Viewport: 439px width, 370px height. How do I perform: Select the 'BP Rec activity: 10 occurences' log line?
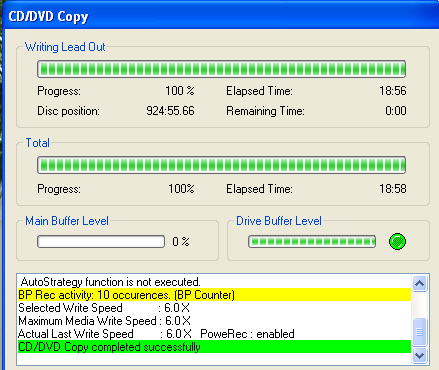click(214, 295)
